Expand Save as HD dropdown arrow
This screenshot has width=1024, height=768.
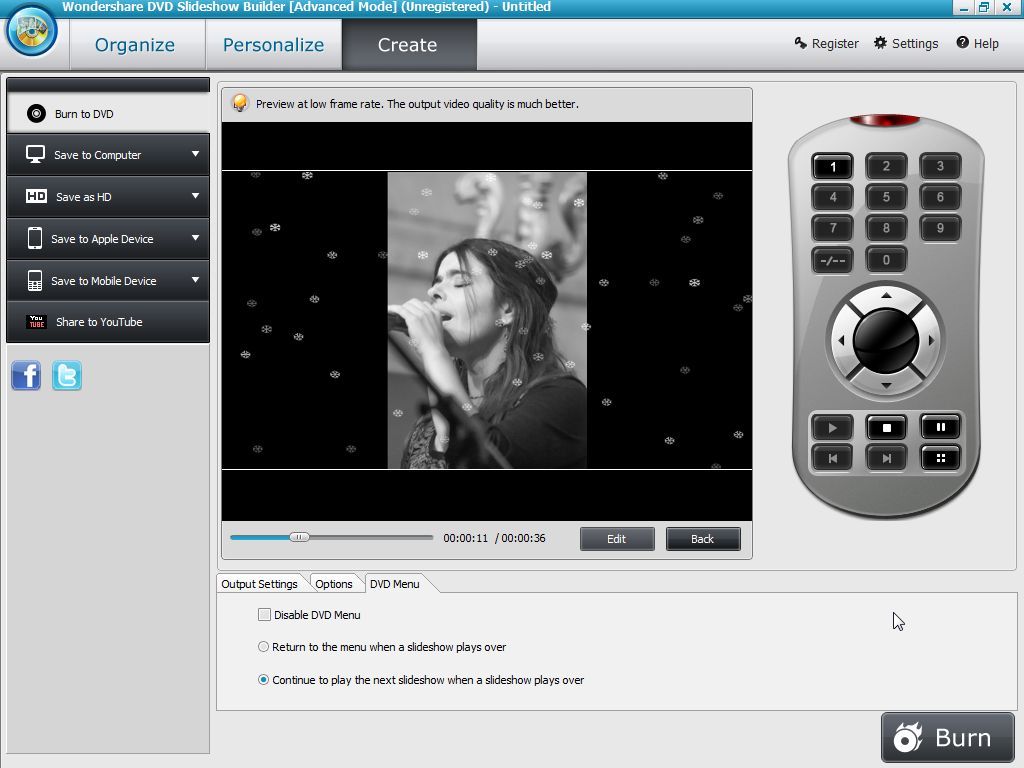tap(195, 196)
